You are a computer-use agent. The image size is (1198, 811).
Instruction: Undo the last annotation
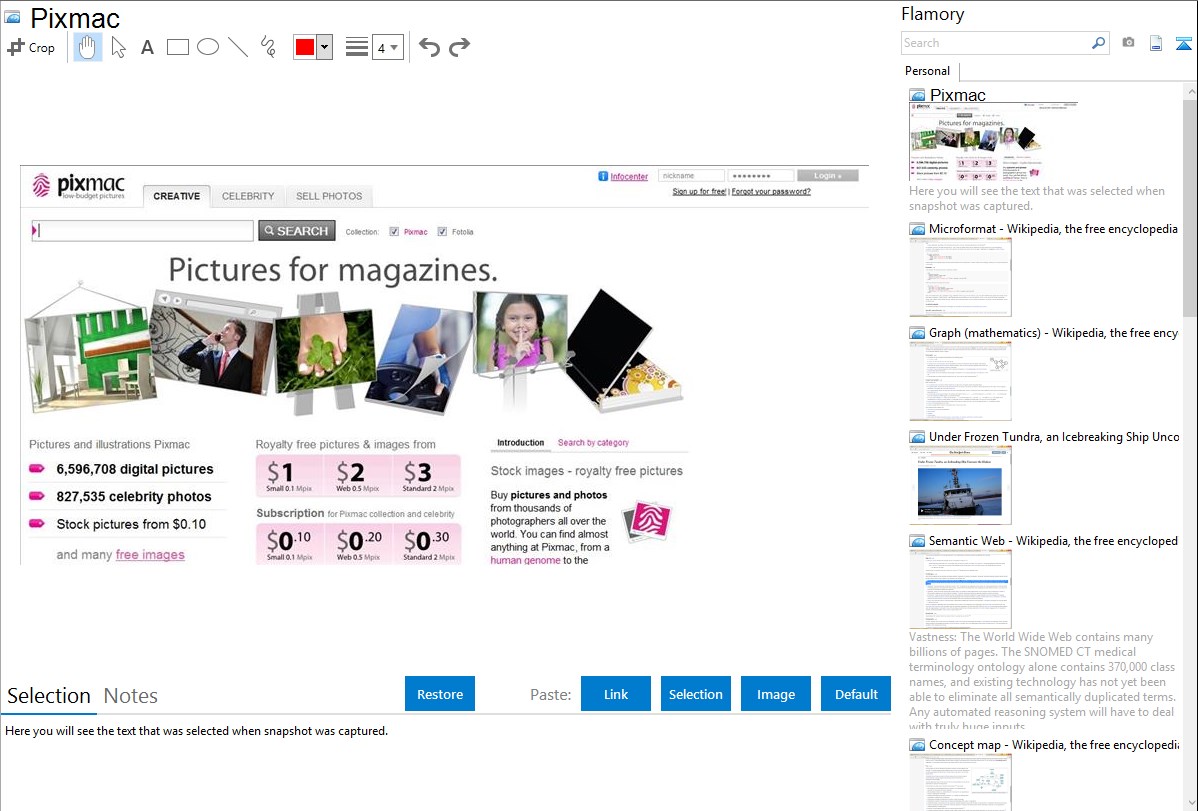(429, 47)
